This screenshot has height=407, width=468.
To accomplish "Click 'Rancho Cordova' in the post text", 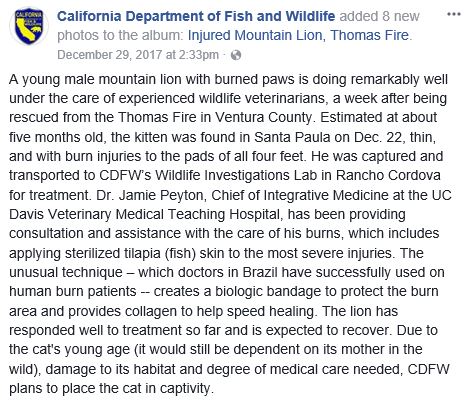I will click(388, 175).
